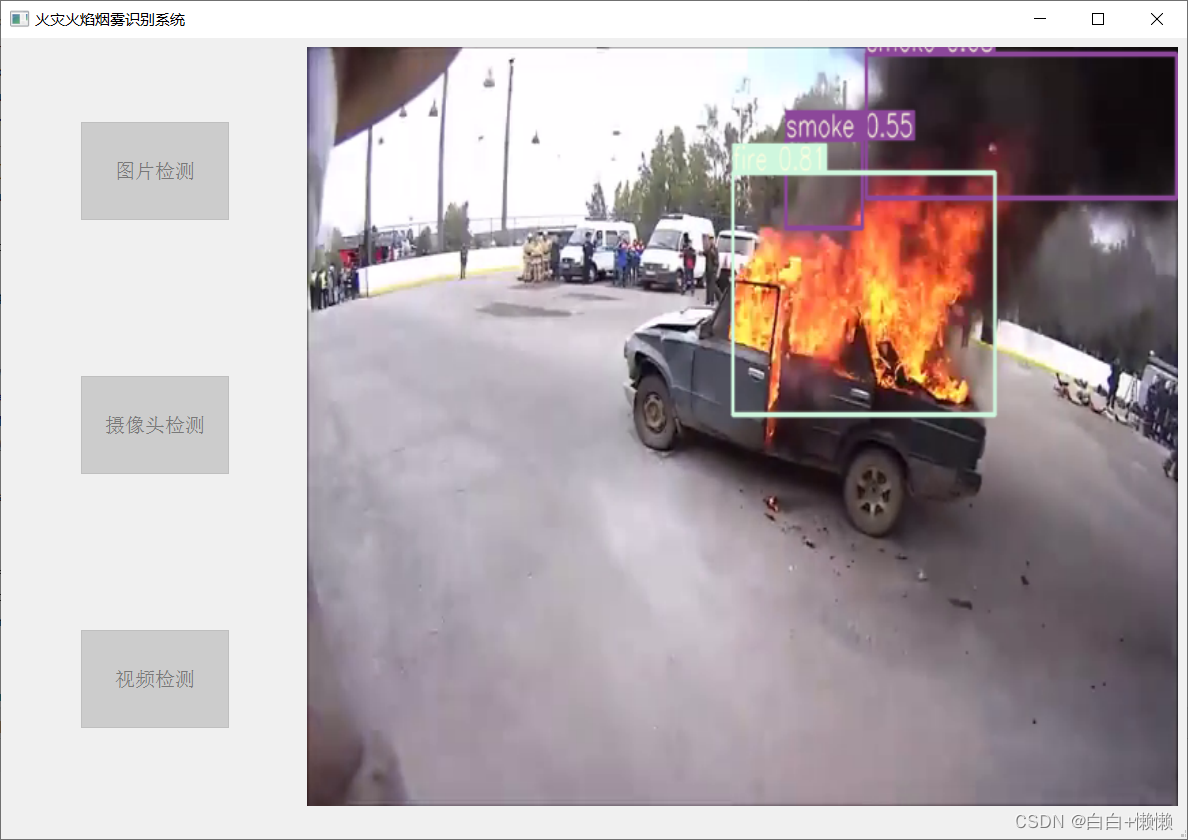Close the 火灾火焰烟雾识别系统 window
Screen dimensions: 1188x840
click(x=1156, y=19)
